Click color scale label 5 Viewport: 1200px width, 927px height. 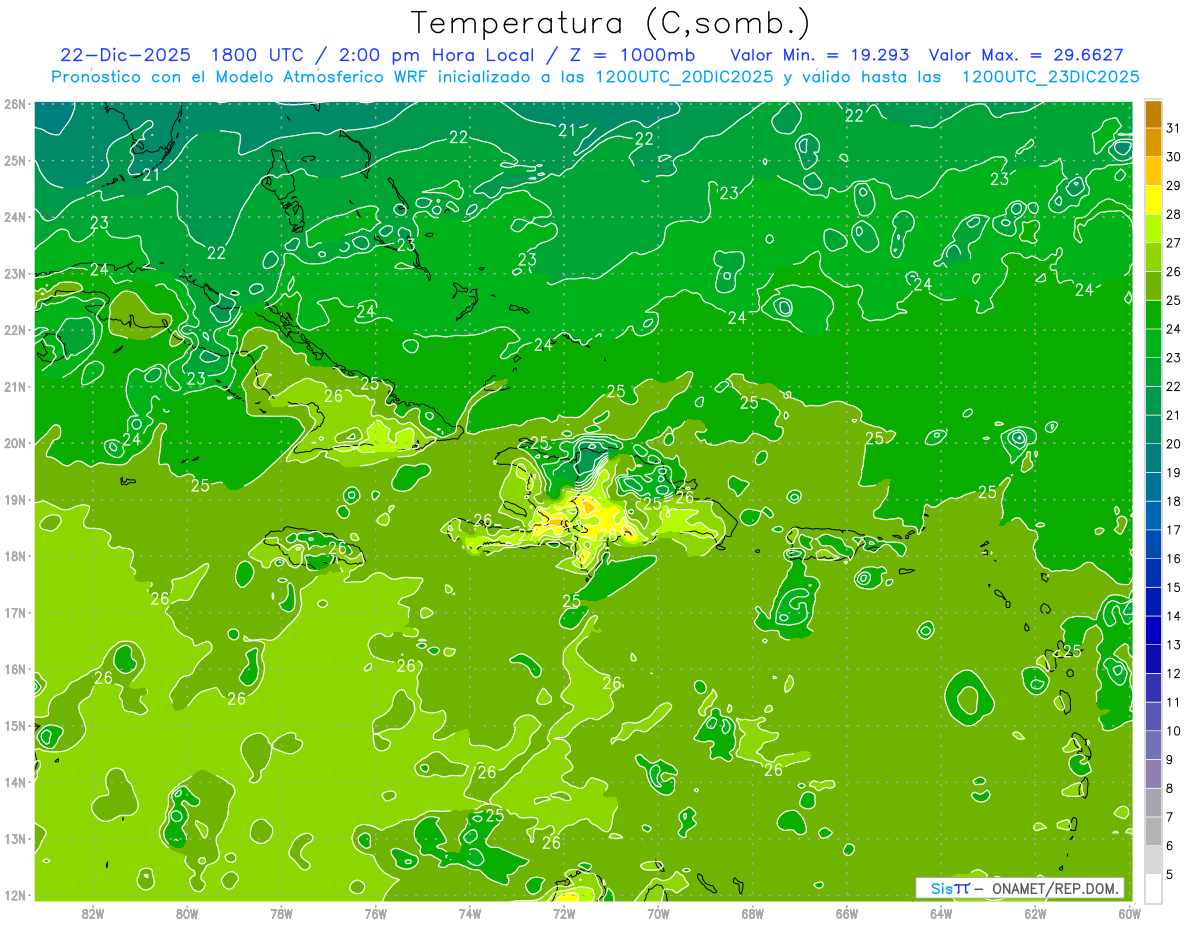click(1170, 874)
